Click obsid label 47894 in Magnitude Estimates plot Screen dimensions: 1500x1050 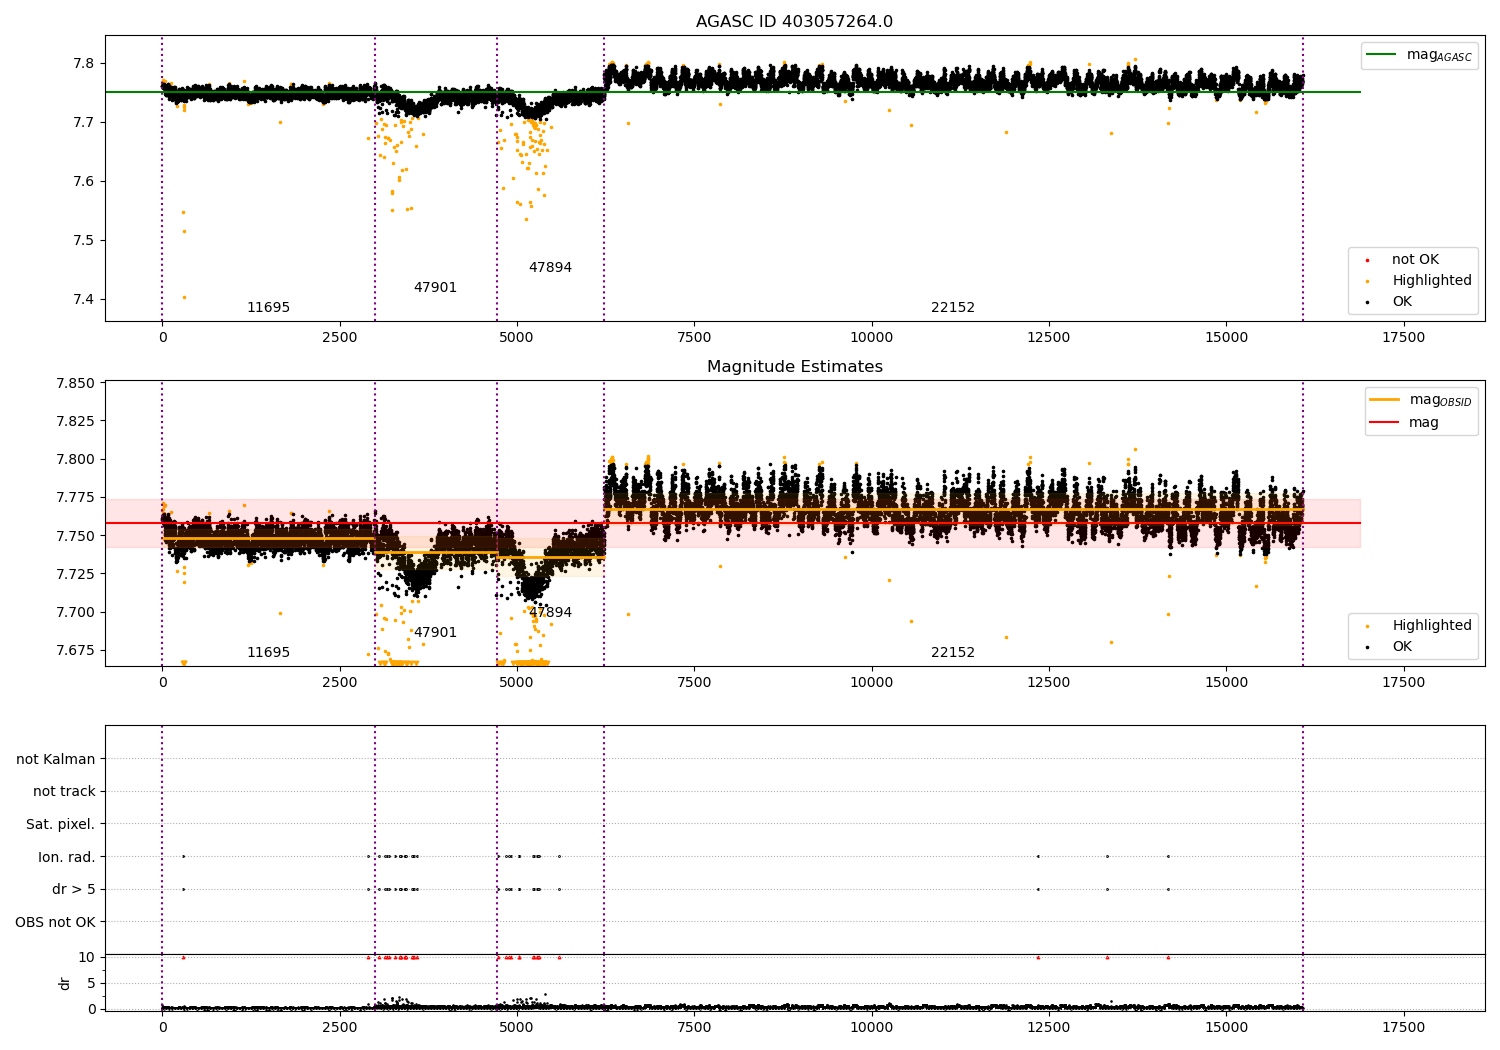[550, 613]
